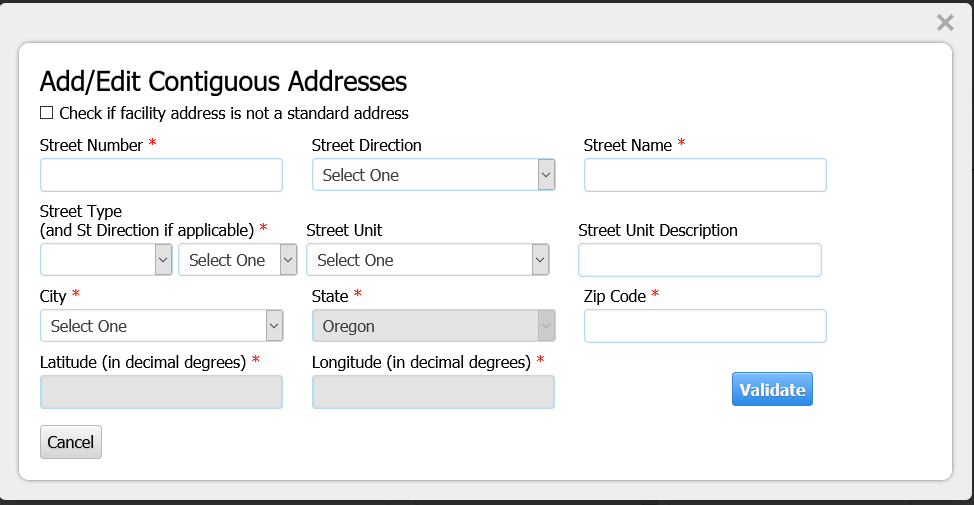Close the dialog with the X icon
This screenshot has width=974, height=505.
pyautogui.click(x=945, y=23)
